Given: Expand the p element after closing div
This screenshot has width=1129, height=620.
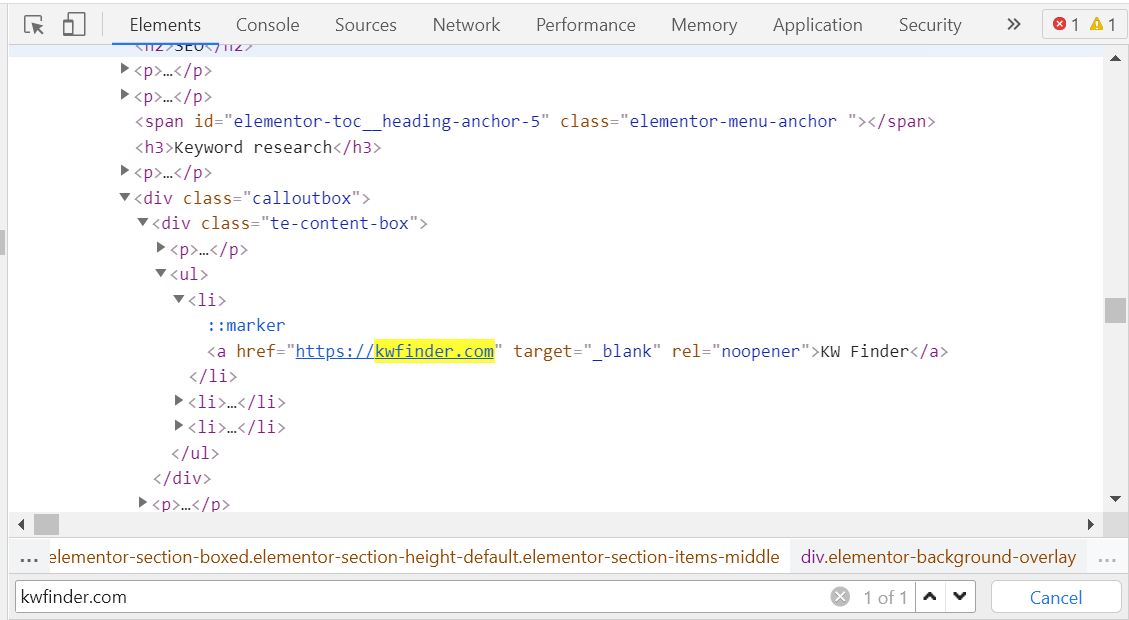Looking at the screenshot, I should pyautogui.click(x=143, y=502).
